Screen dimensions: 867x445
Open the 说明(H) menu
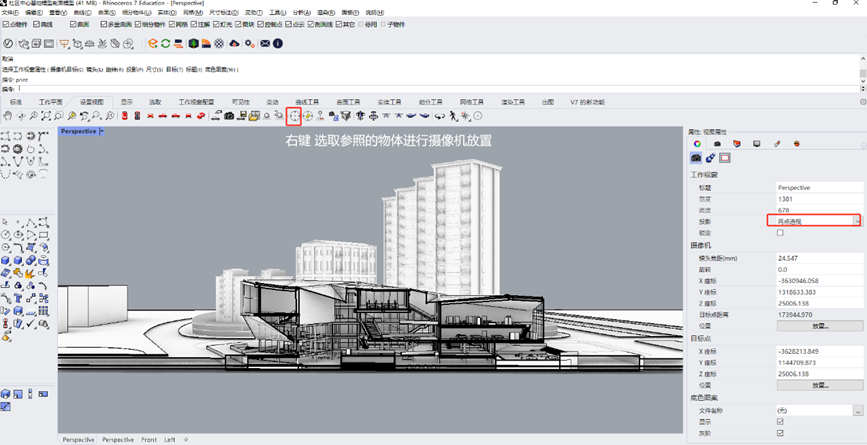tap(375, 12)
